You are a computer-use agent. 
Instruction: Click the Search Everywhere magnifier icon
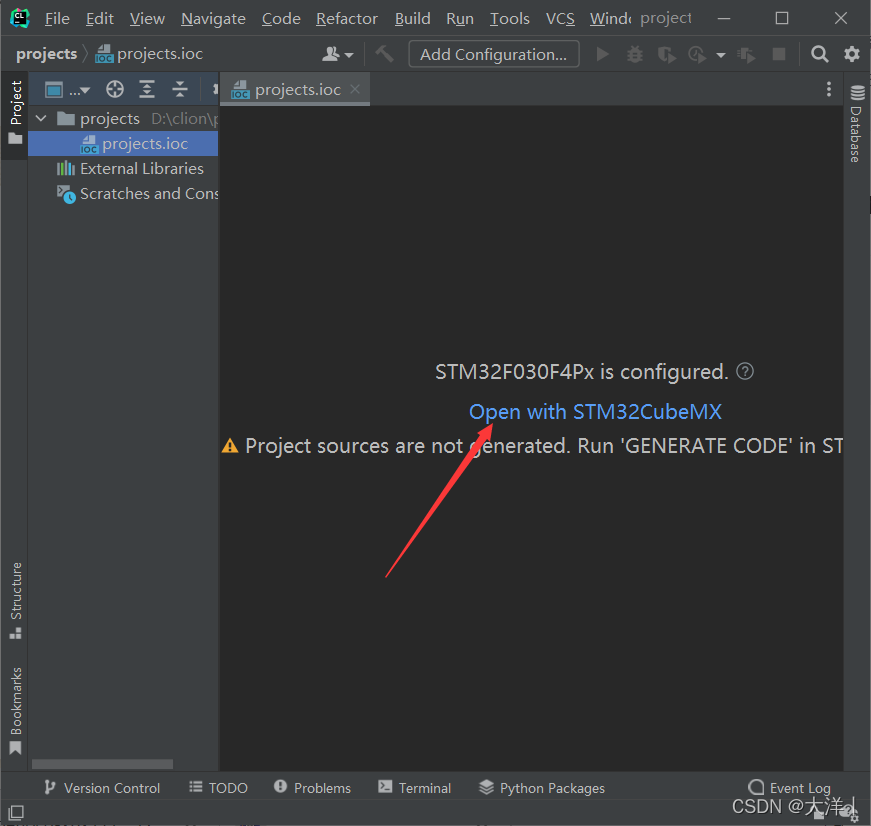[x=819, y=54]
